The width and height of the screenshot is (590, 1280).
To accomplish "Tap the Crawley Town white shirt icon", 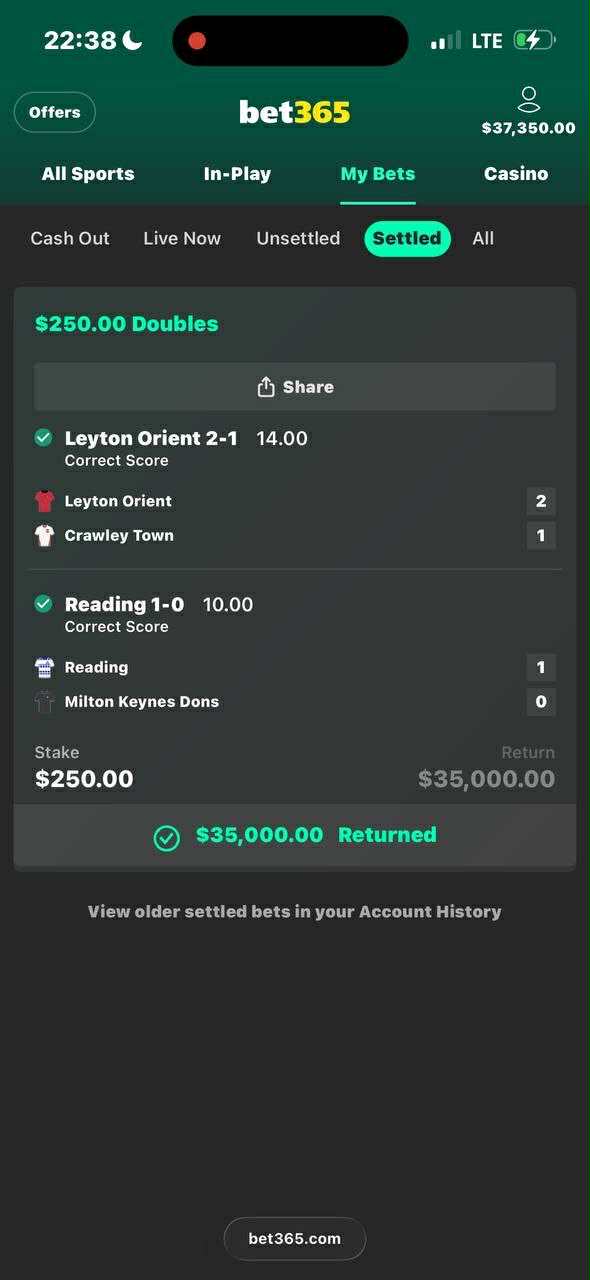I will [44, 535].
